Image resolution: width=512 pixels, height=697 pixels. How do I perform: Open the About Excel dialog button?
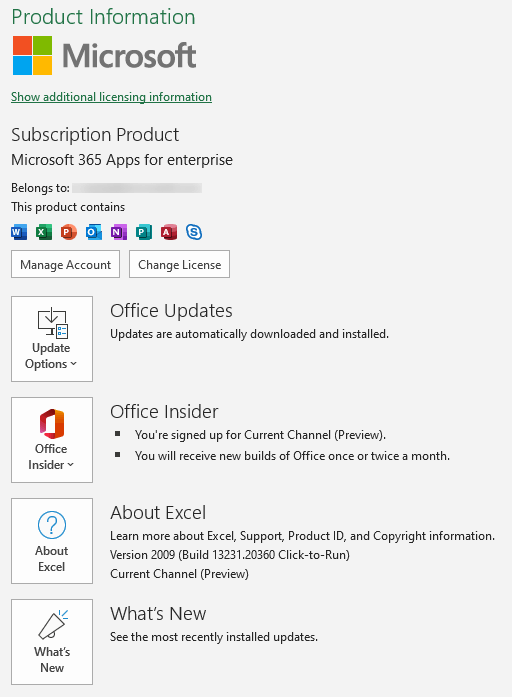click(52, 541)
